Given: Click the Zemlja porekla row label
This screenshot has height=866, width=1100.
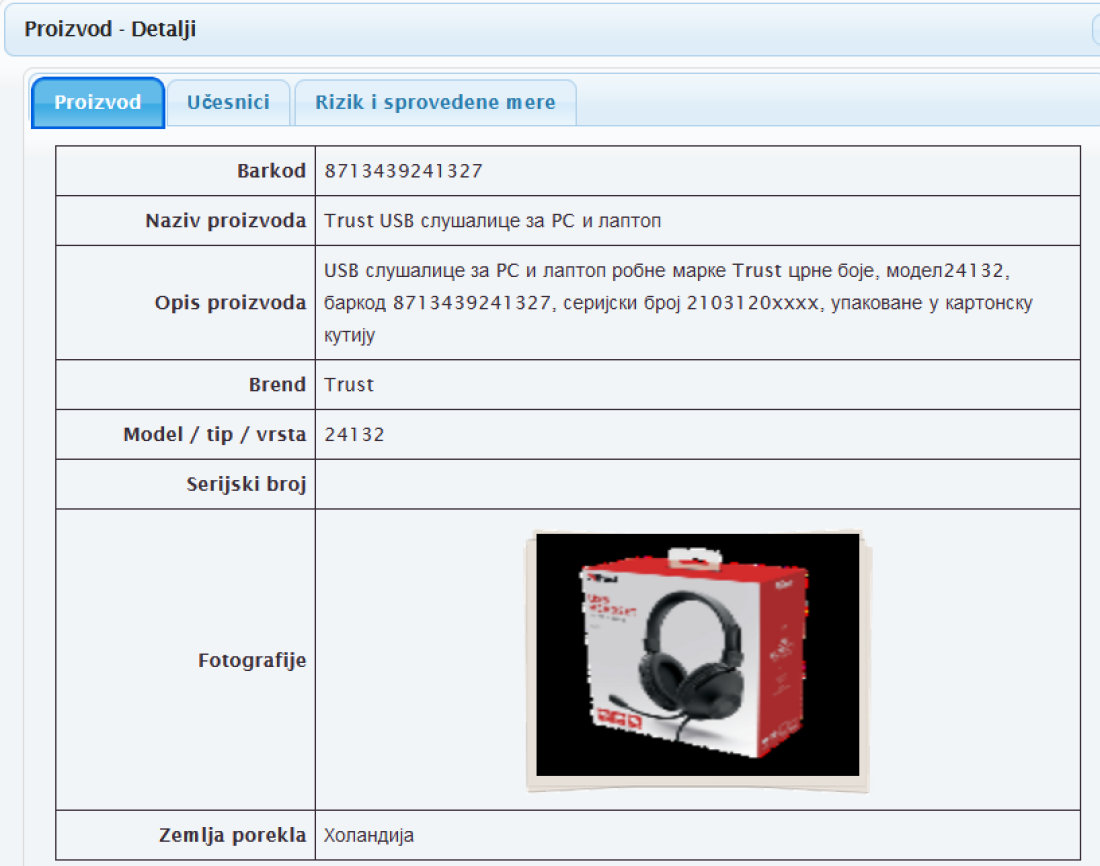Looking at the screenshot, I should [232, 835].
